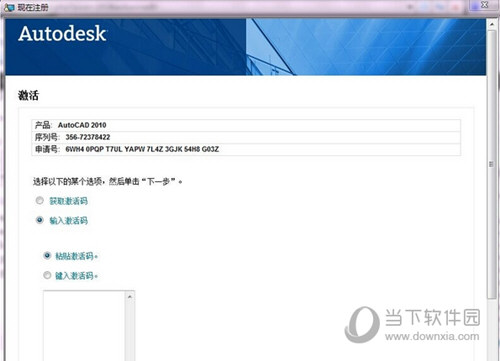This screenshot has height=361, width=500.
Task: Click the window icon beside 现在注册 title
Action: pyautogui.click(x=9, y=8)
